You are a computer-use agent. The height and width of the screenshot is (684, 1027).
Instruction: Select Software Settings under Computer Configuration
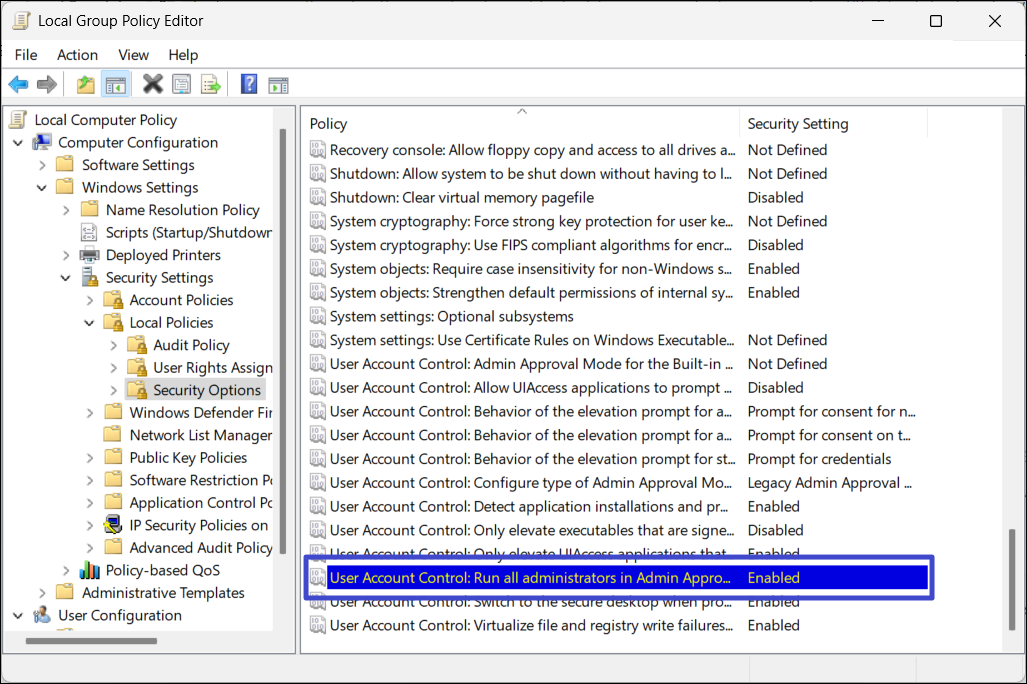pyautogui.click(x=138, y=165)
